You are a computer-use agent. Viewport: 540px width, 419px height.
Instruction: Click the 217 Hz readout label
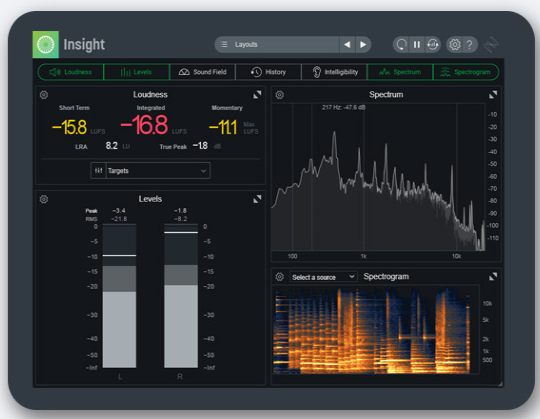343,107
